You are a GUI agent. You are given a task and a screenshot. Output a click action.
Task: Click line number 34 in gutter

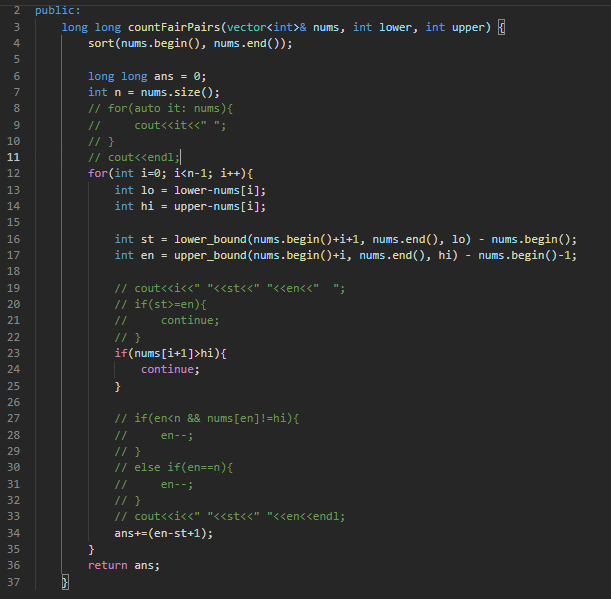(x=13, y=533)
